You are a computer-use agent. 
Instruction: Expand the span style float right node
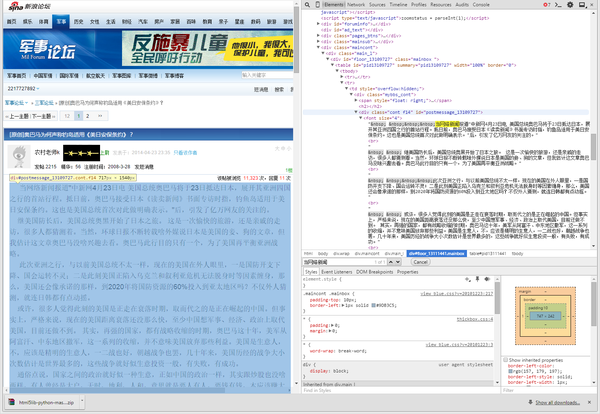356,100
